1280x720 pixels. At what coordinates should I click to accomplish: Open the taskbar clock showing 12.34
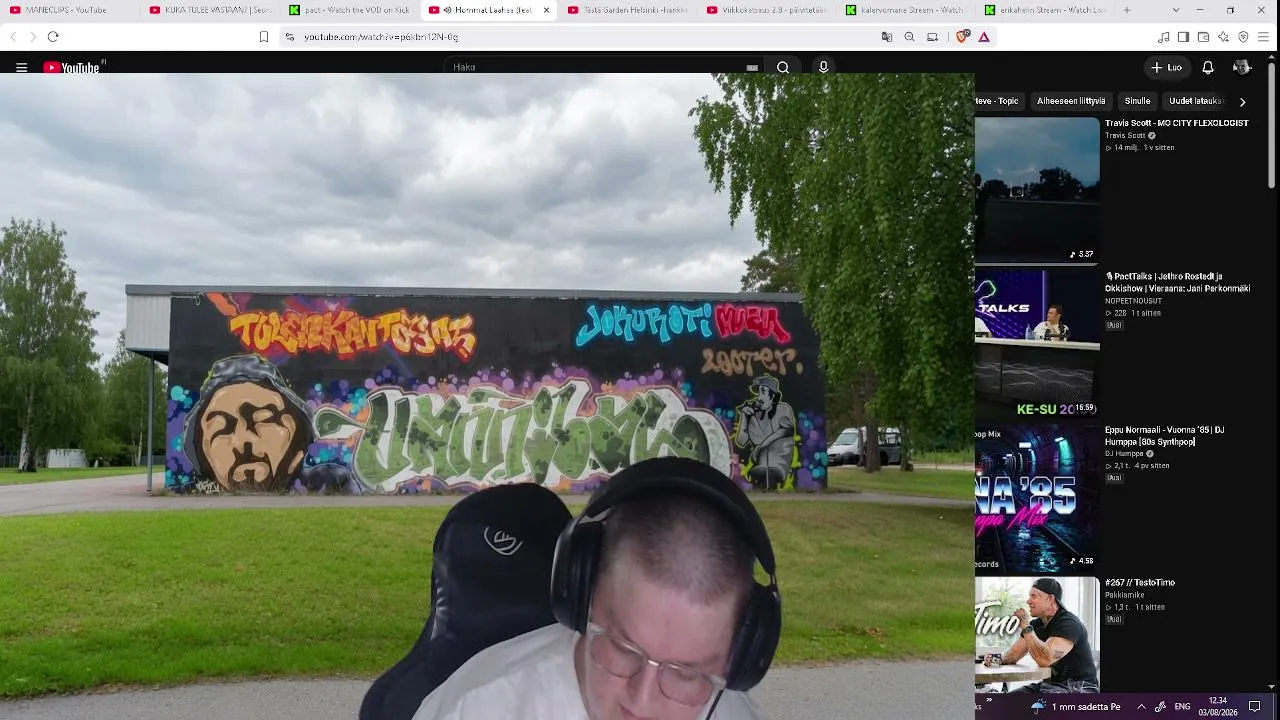point(1218,707)
